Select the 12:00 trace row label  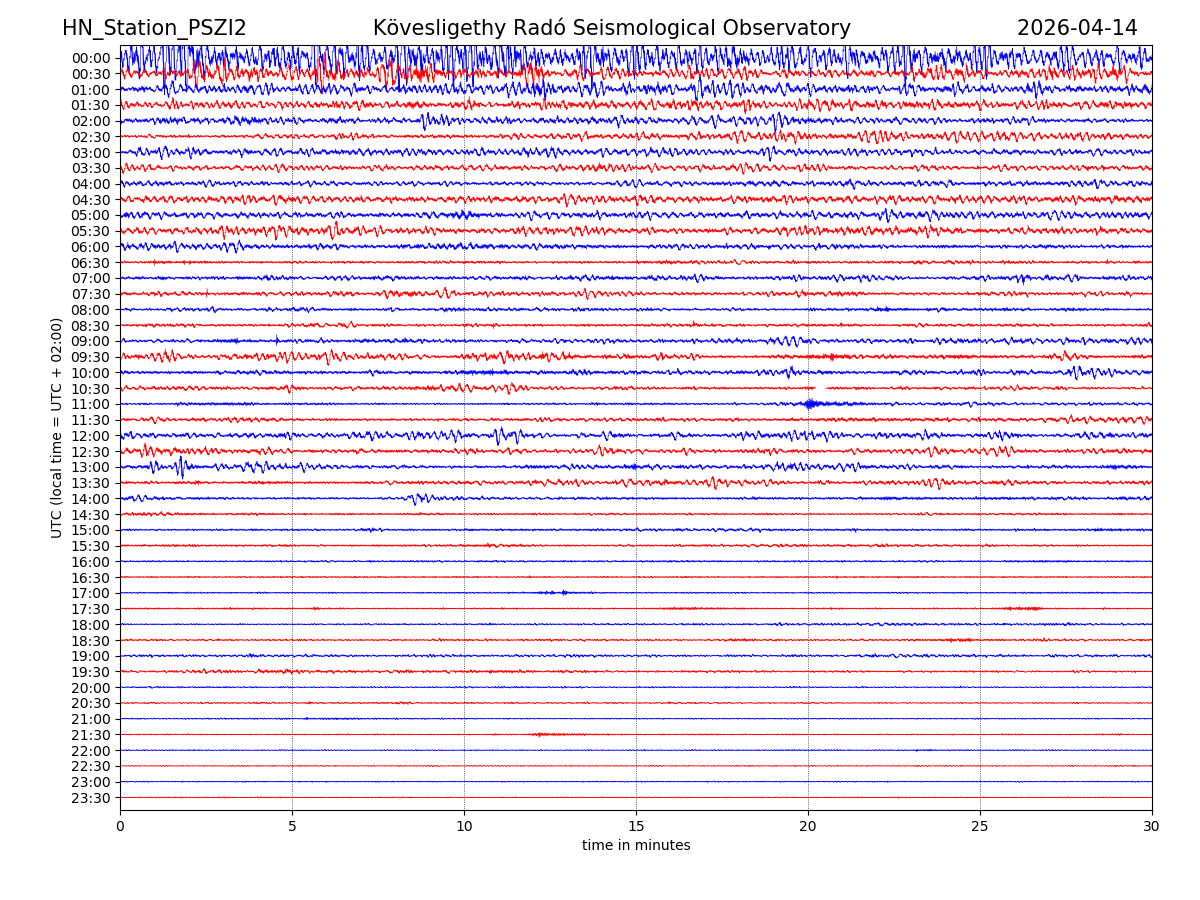pyautogui.click(x=90, y=436)
